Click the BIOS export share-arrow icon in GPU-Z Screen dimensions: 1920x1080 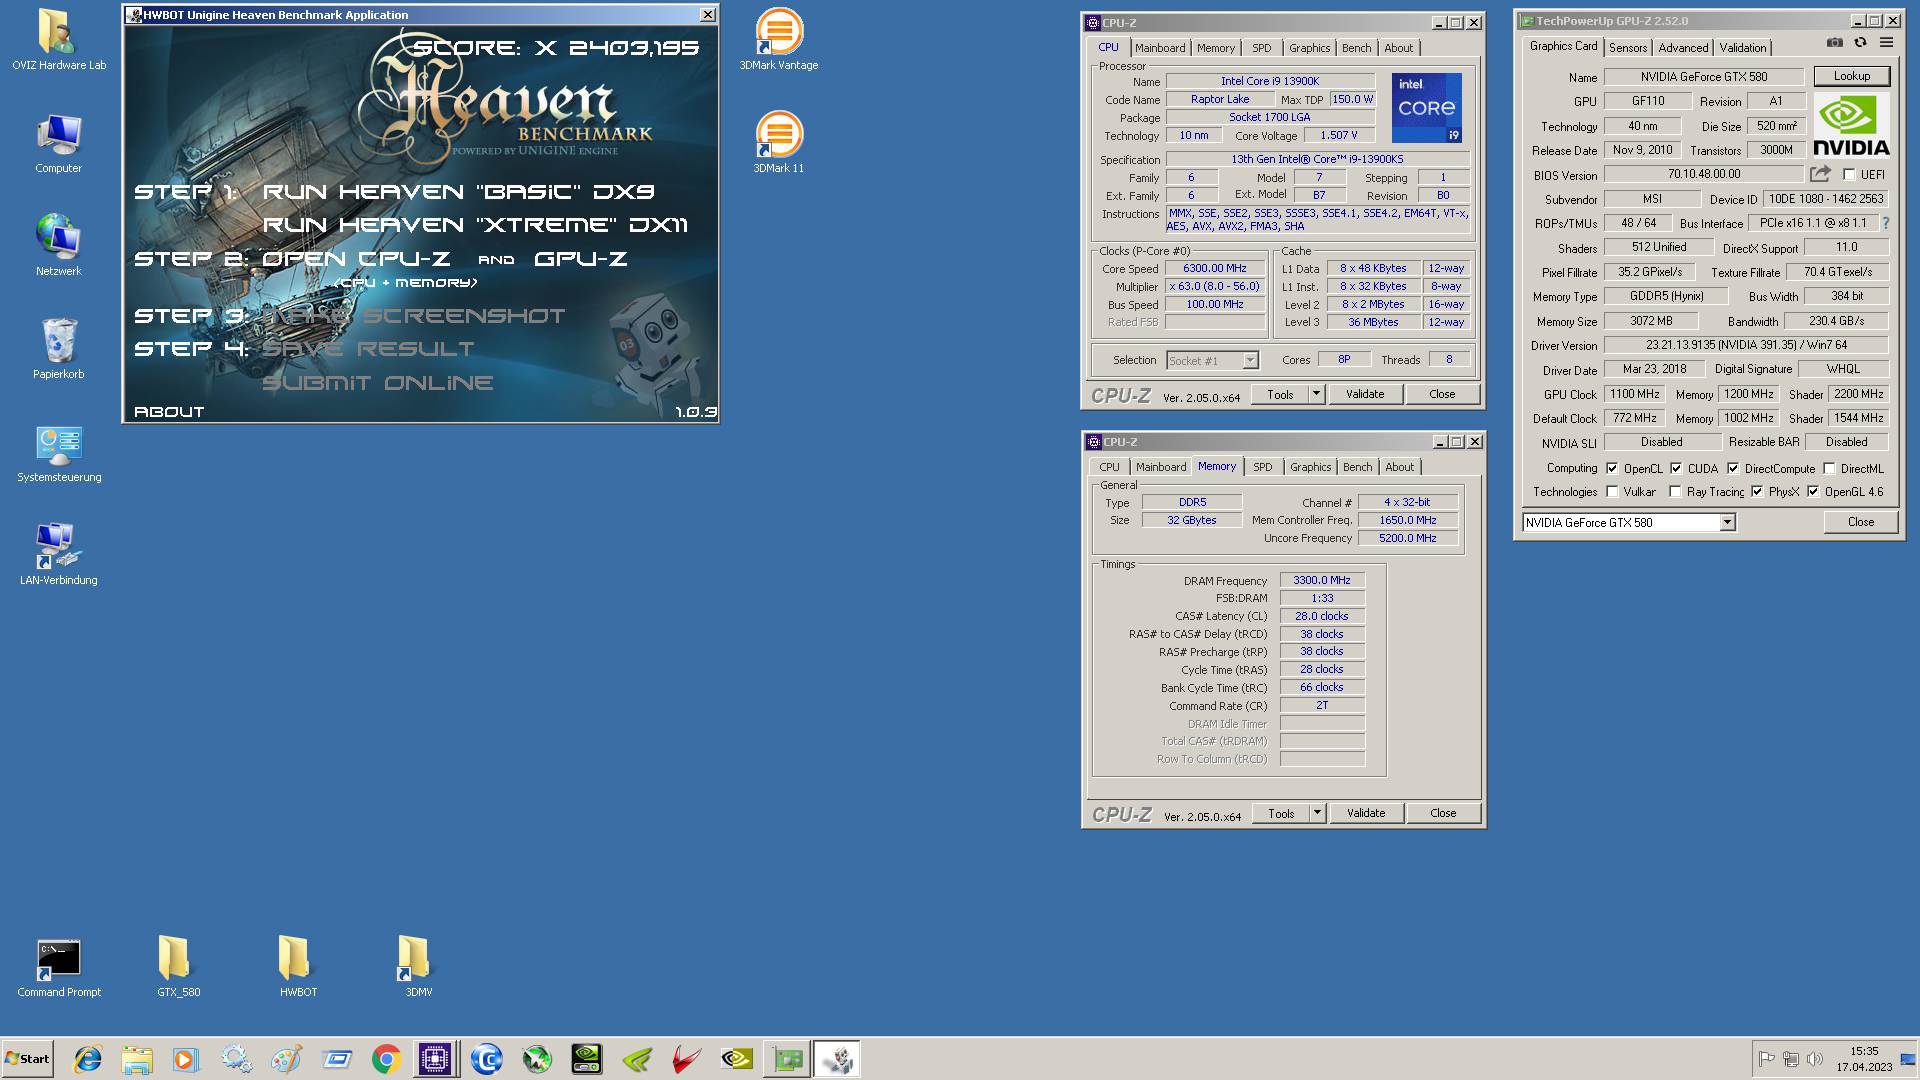pos(1820,174)
